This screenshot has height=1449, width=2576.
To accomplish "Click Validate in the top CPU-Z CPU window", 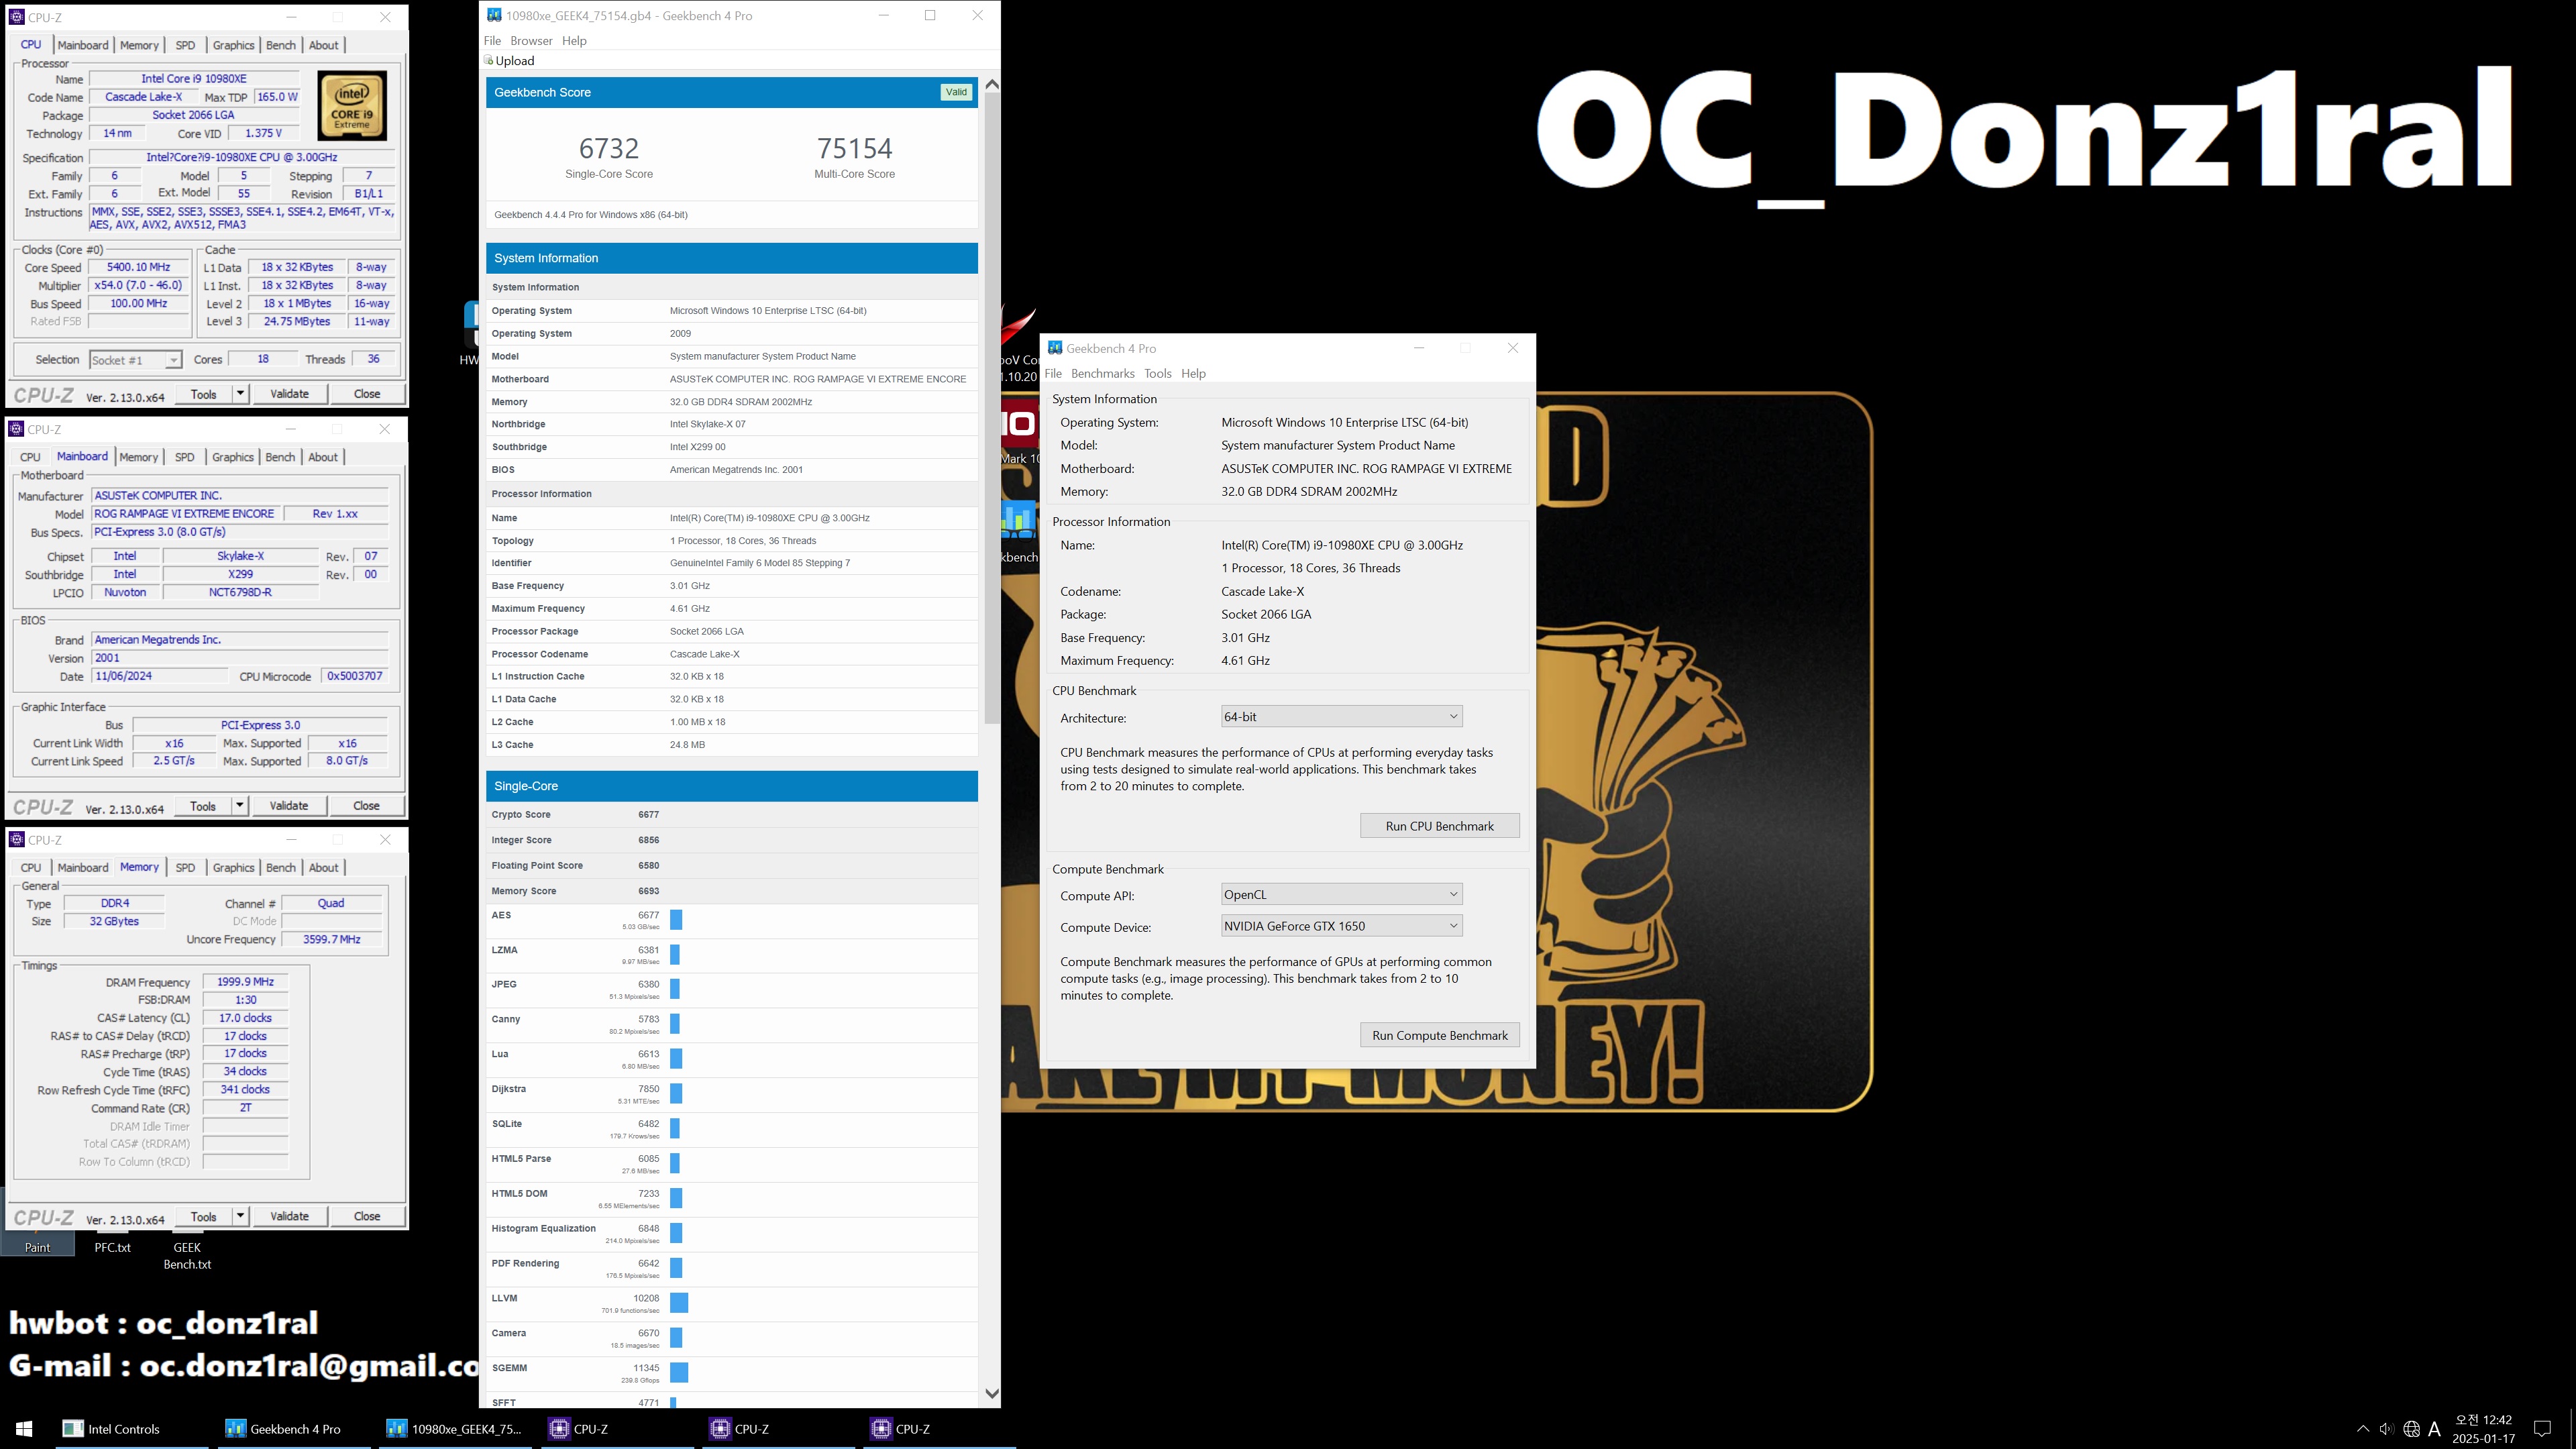I will tap(289, 394).
